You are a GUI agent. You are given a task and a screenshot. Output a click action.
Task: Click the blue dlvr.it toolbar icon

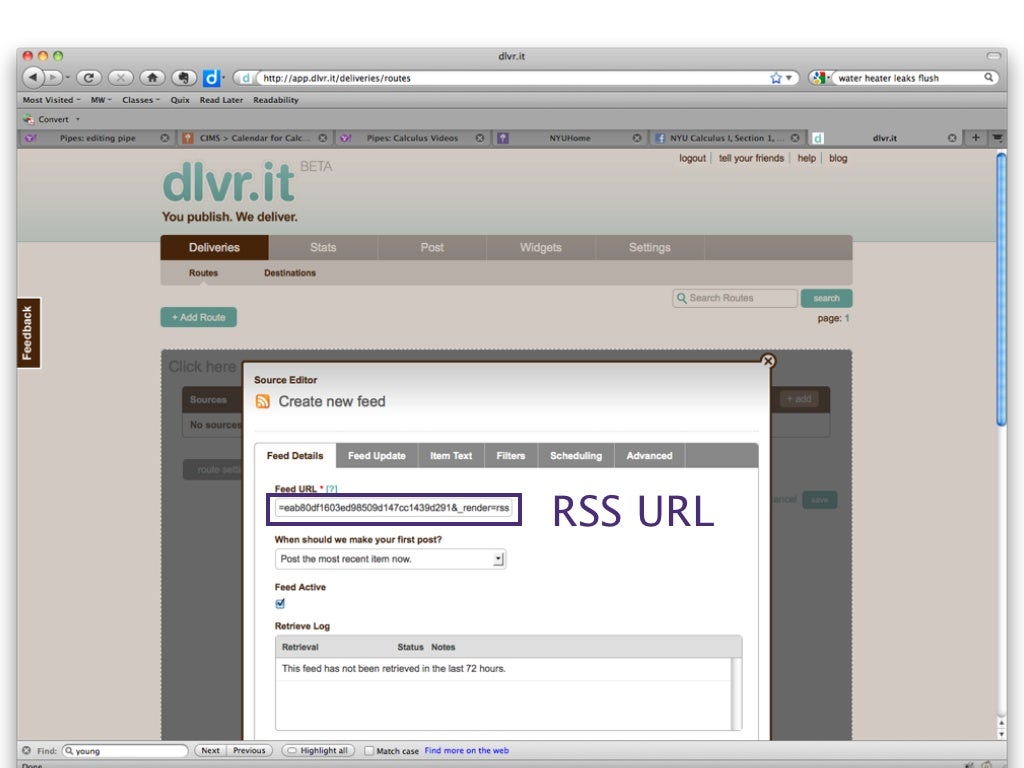[211, 78]
